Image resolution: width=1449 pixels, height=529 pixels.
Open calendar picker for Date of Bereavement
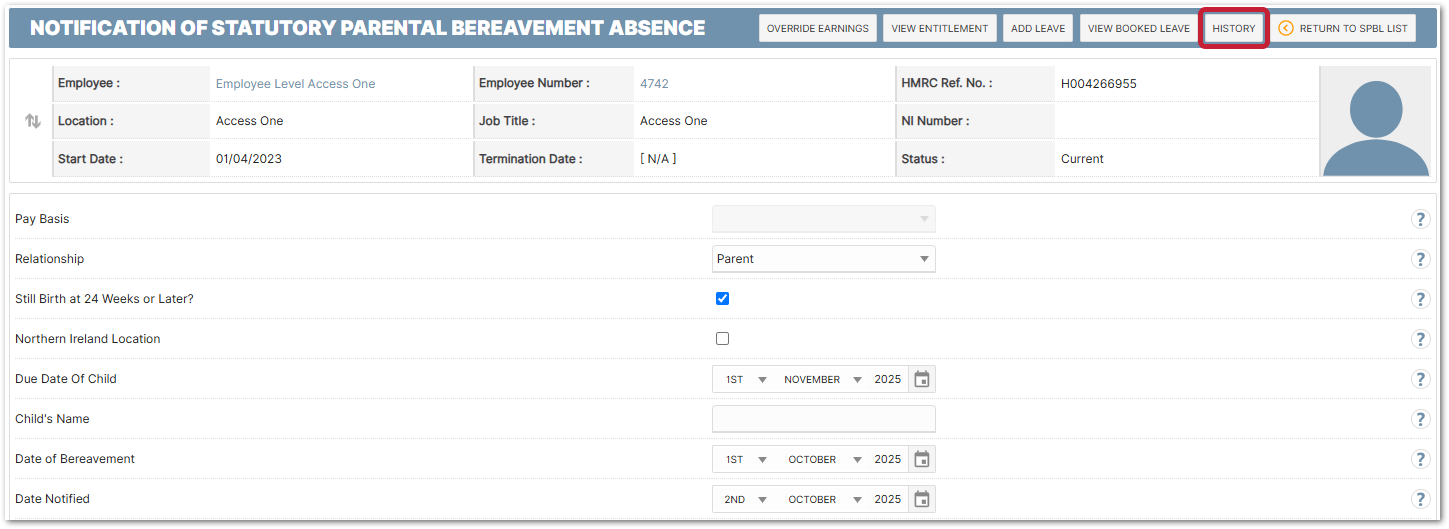922,459
